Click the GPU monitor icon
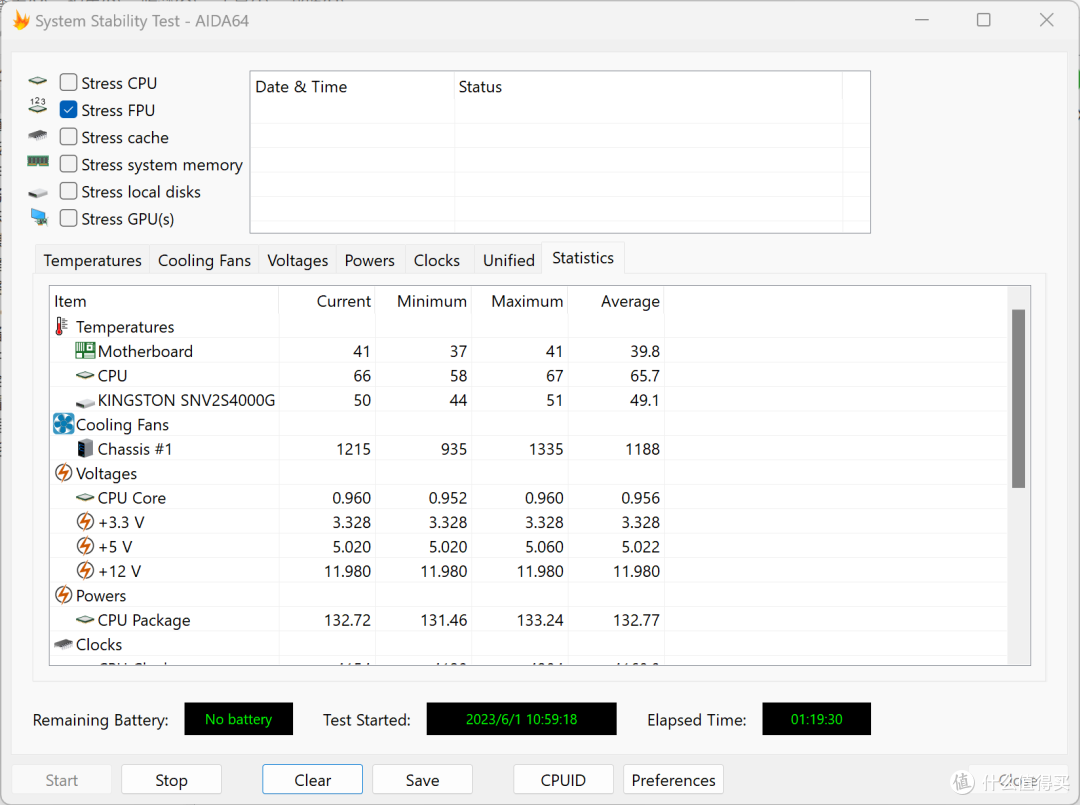This screenshot has height=805, width=1080. [x=39, y=218]
